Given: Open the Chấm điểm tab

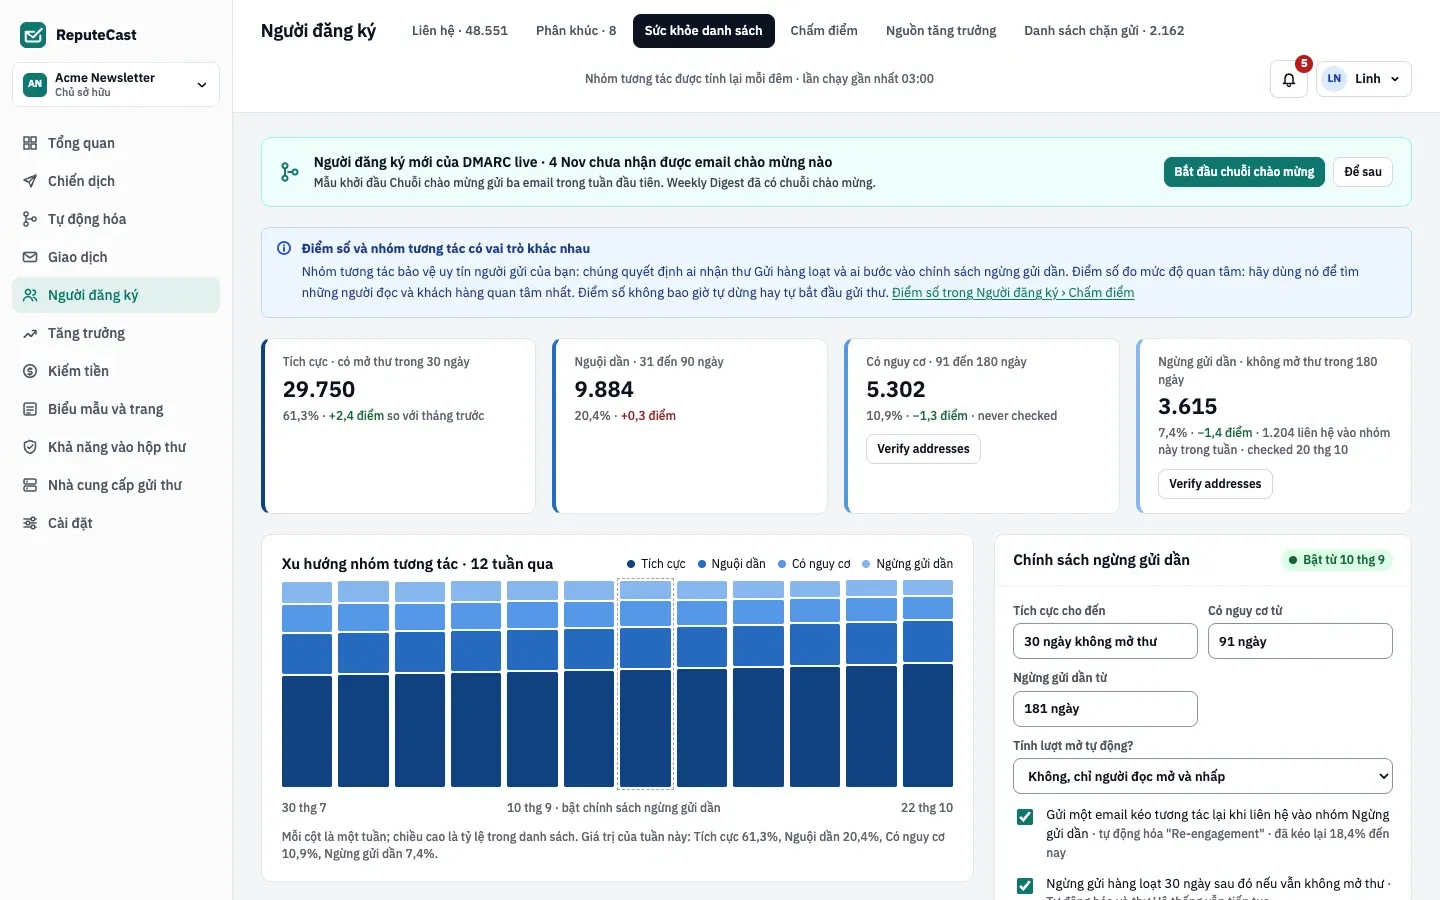Looking at the screenshot, I should [x=824, y=31].
